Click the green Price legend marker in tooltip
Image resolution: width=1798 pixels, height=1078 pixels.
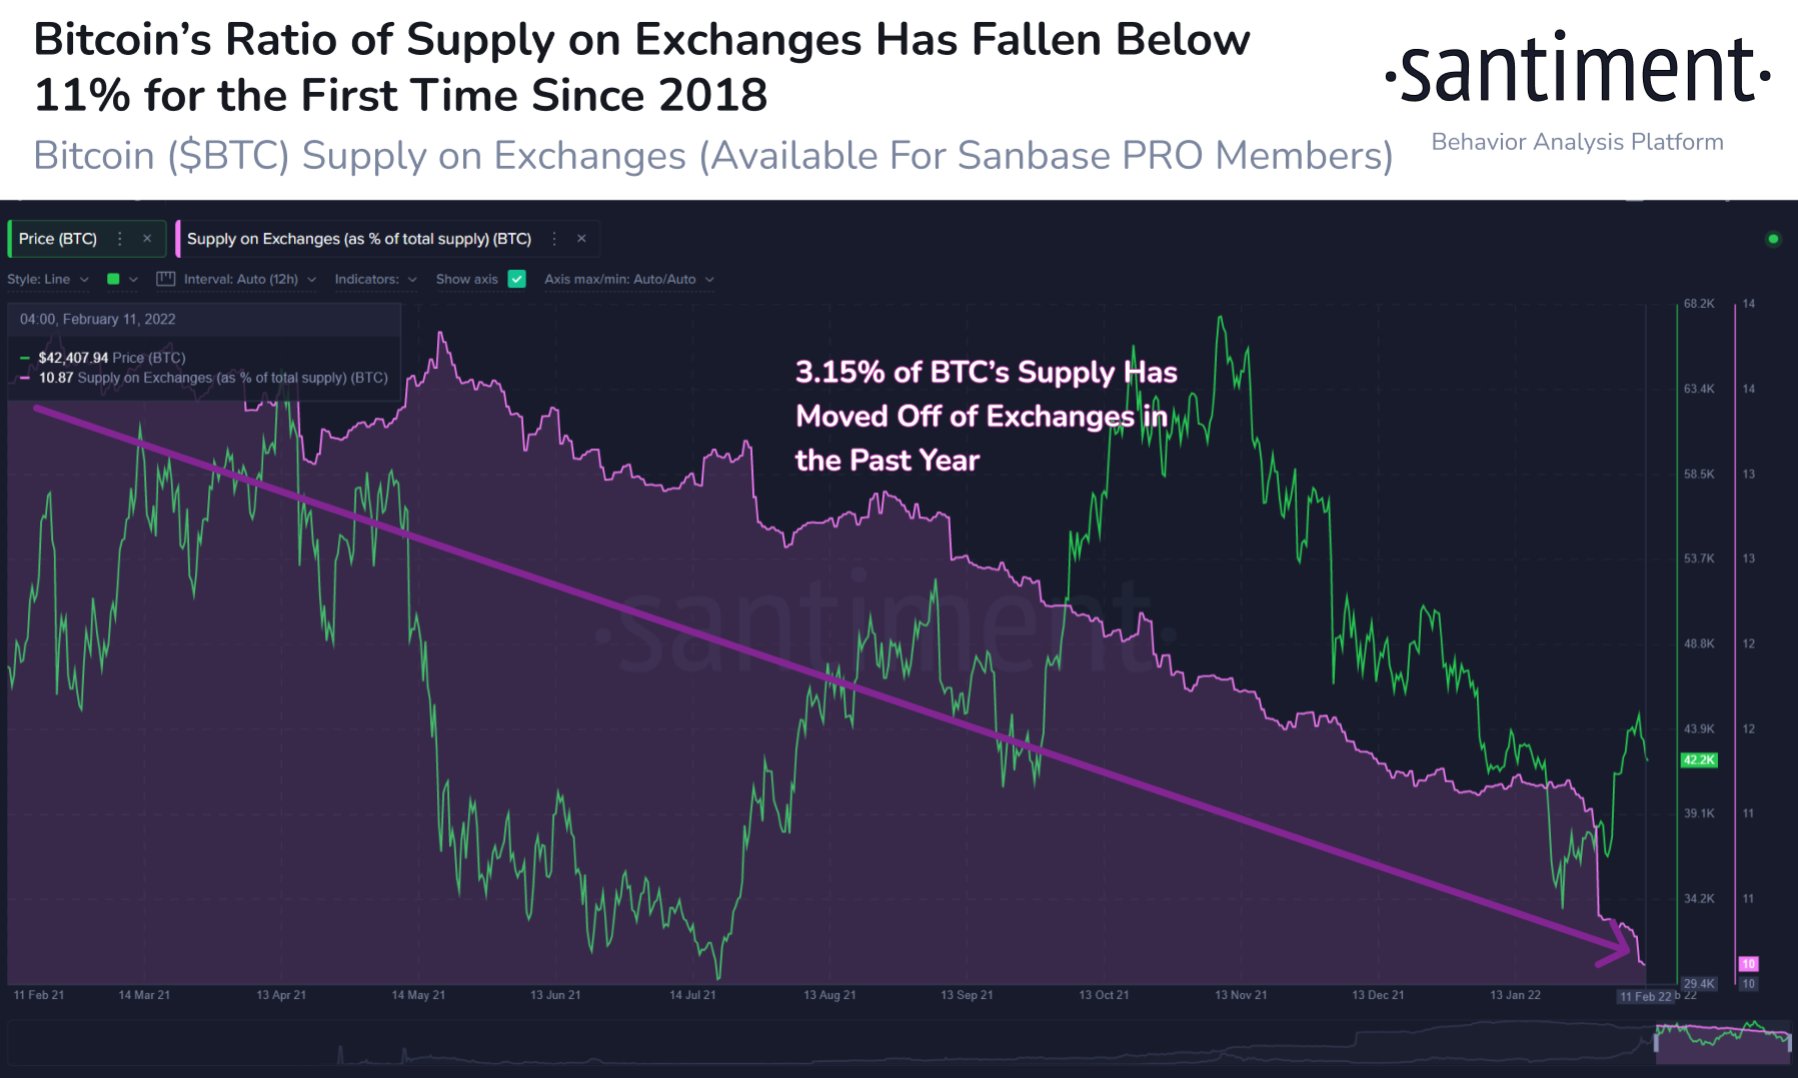click(24, 357)
